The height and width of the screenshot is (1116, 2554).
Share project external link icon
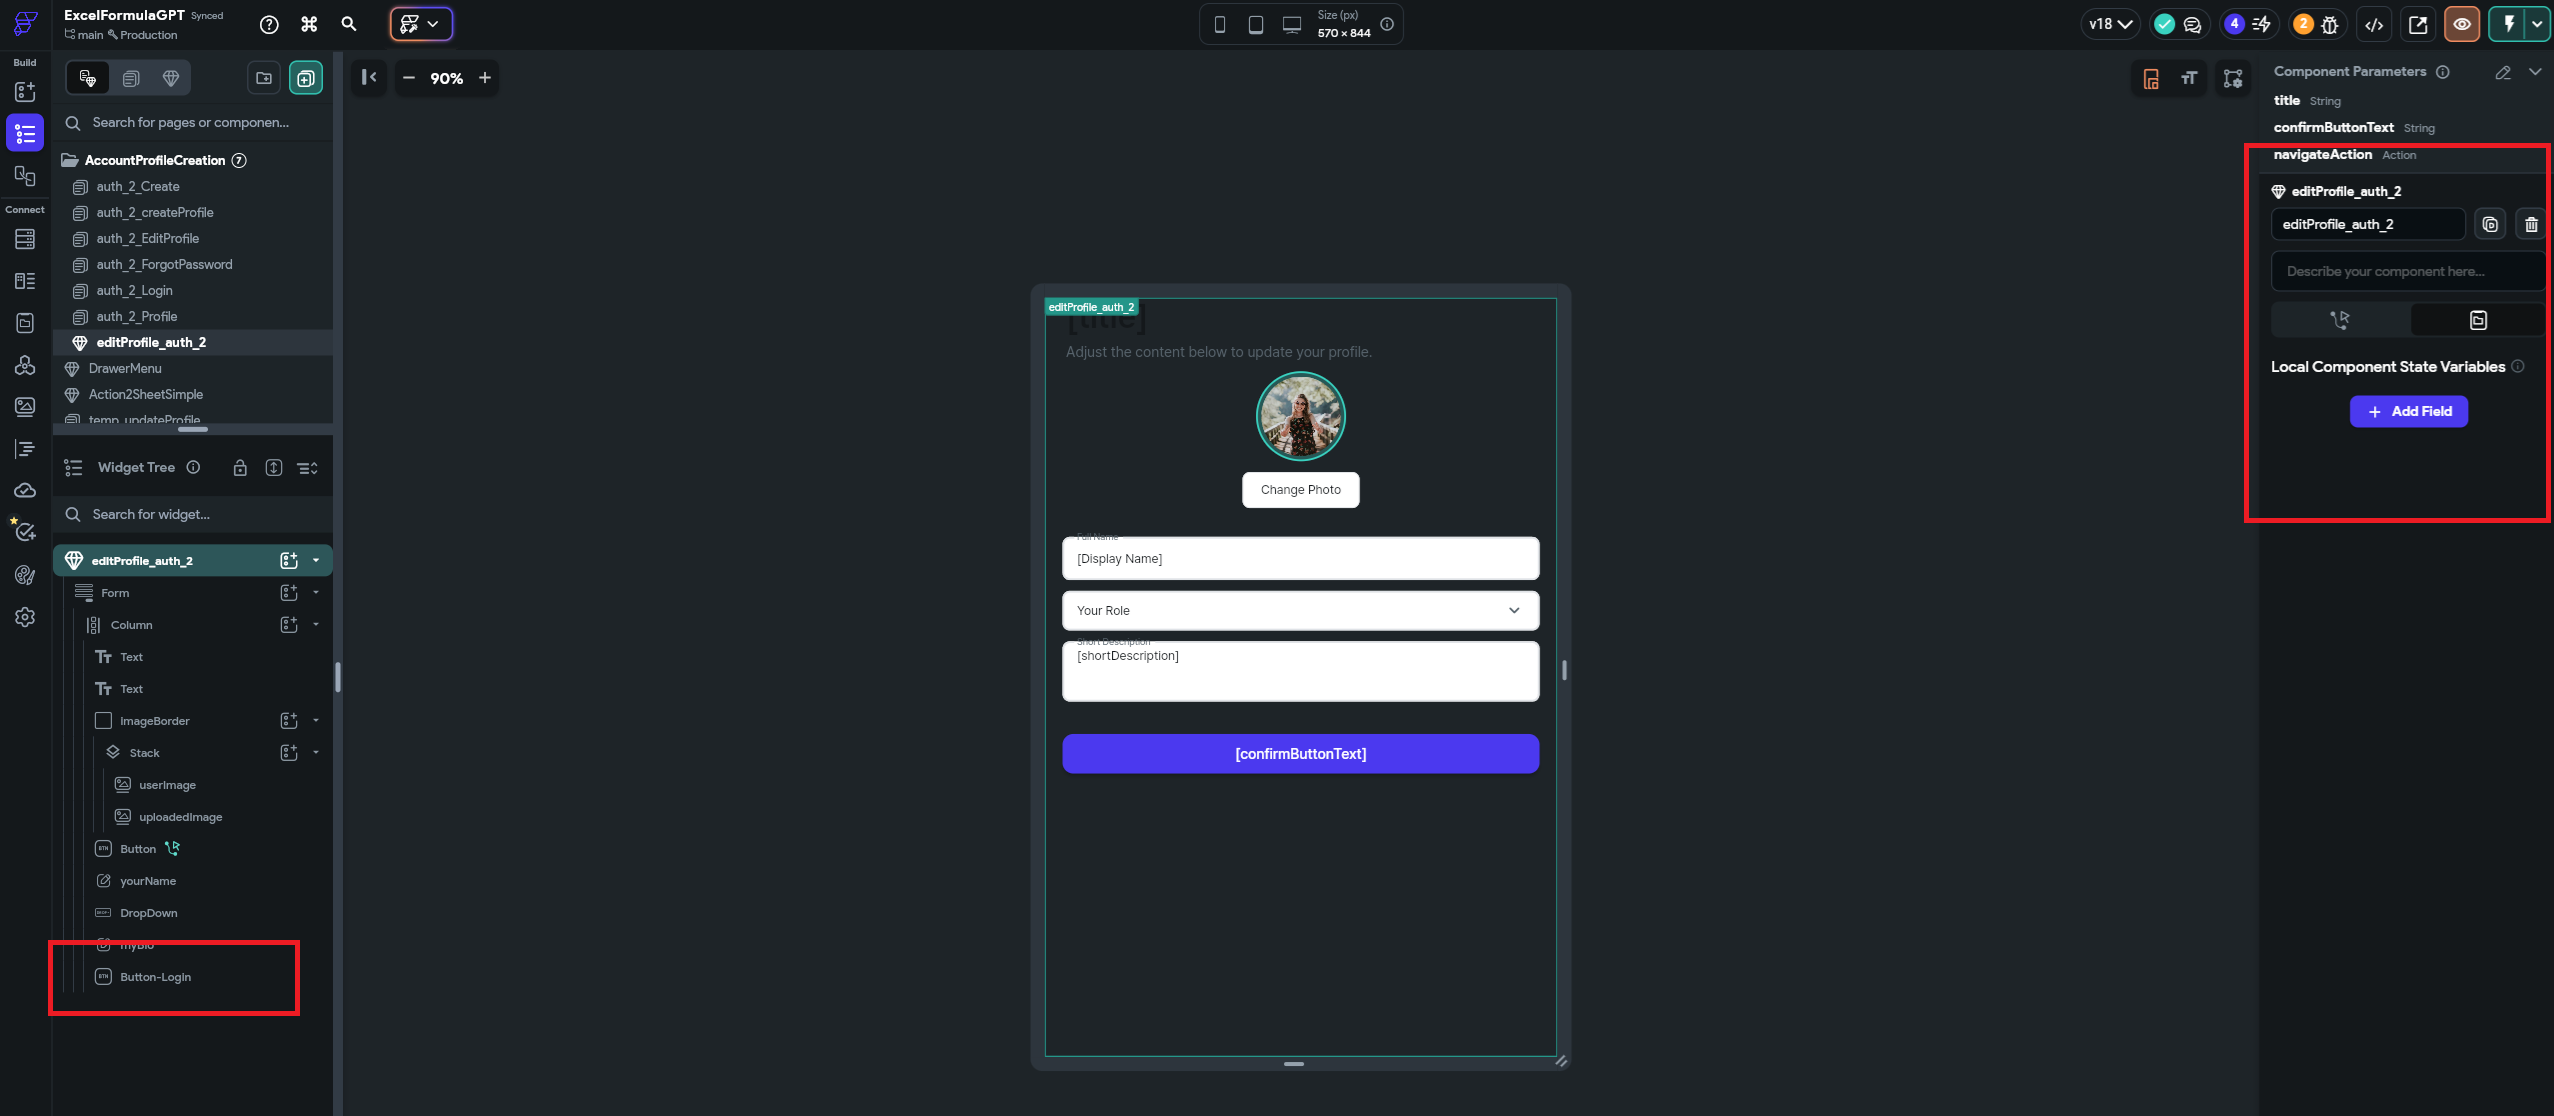pyautogui.click(x=2418, y=25)
